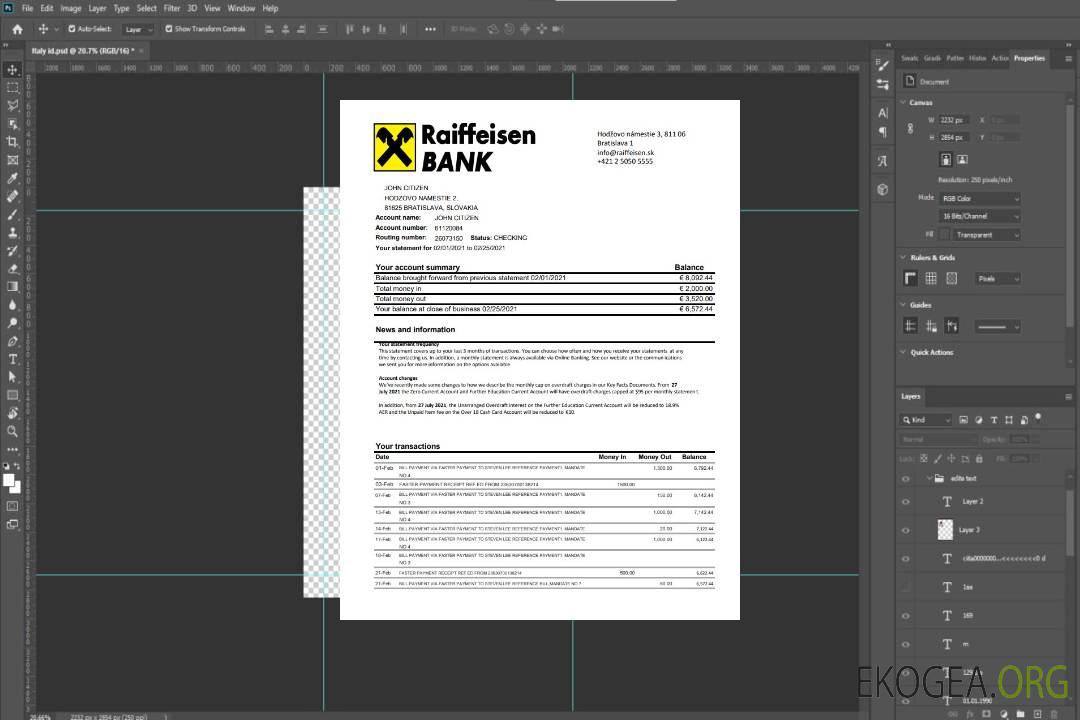Click the canvas Fill color swatch
1080x720 pixels.
[945, 235]
